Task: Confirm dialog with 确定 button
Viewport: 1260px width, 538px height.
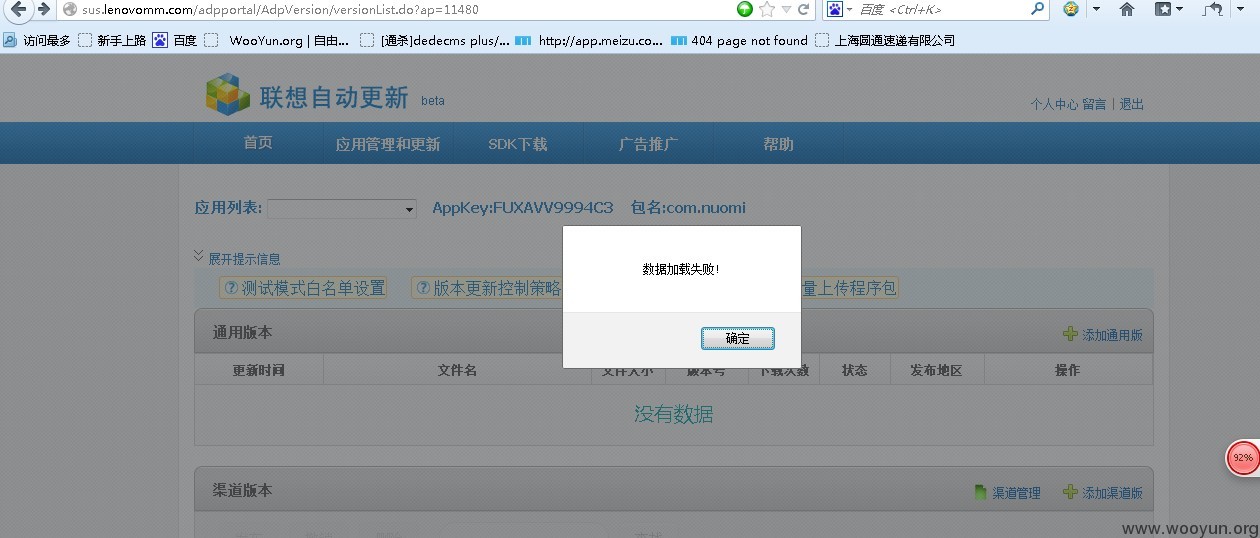Action: (738, 339)
